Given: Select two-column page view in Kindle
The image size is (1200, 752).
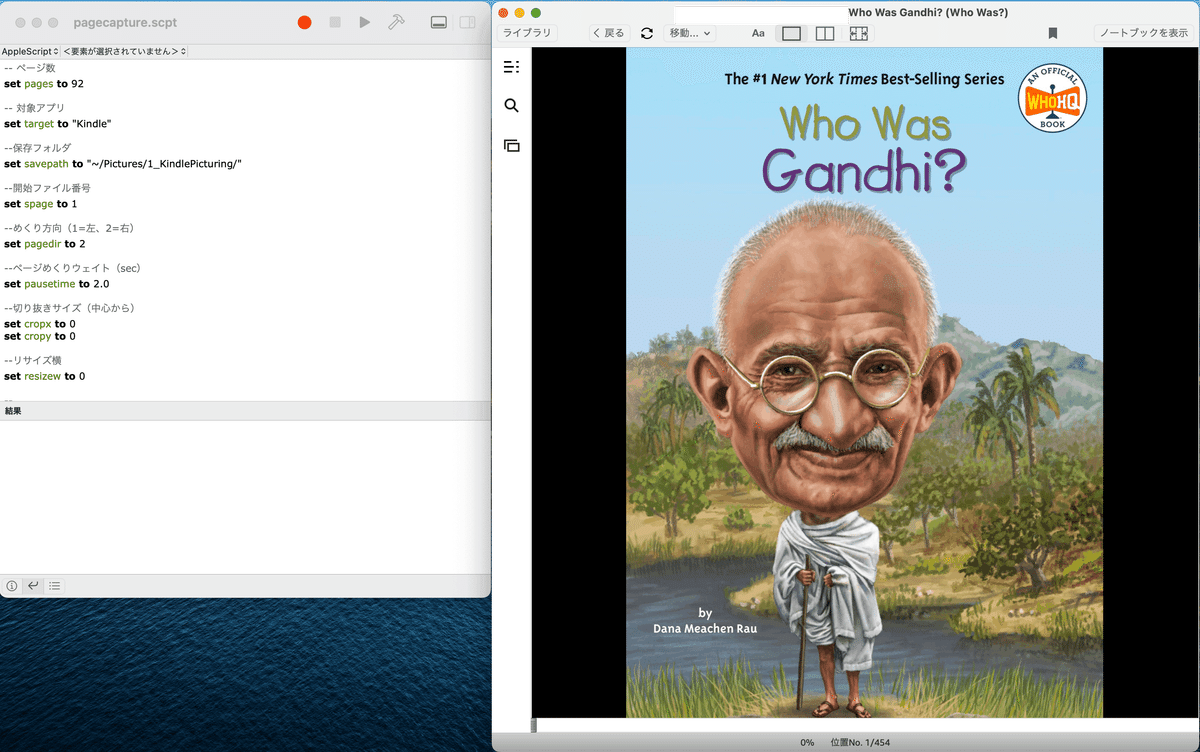Looking at the screenshot, I should [x=825, y=33].
